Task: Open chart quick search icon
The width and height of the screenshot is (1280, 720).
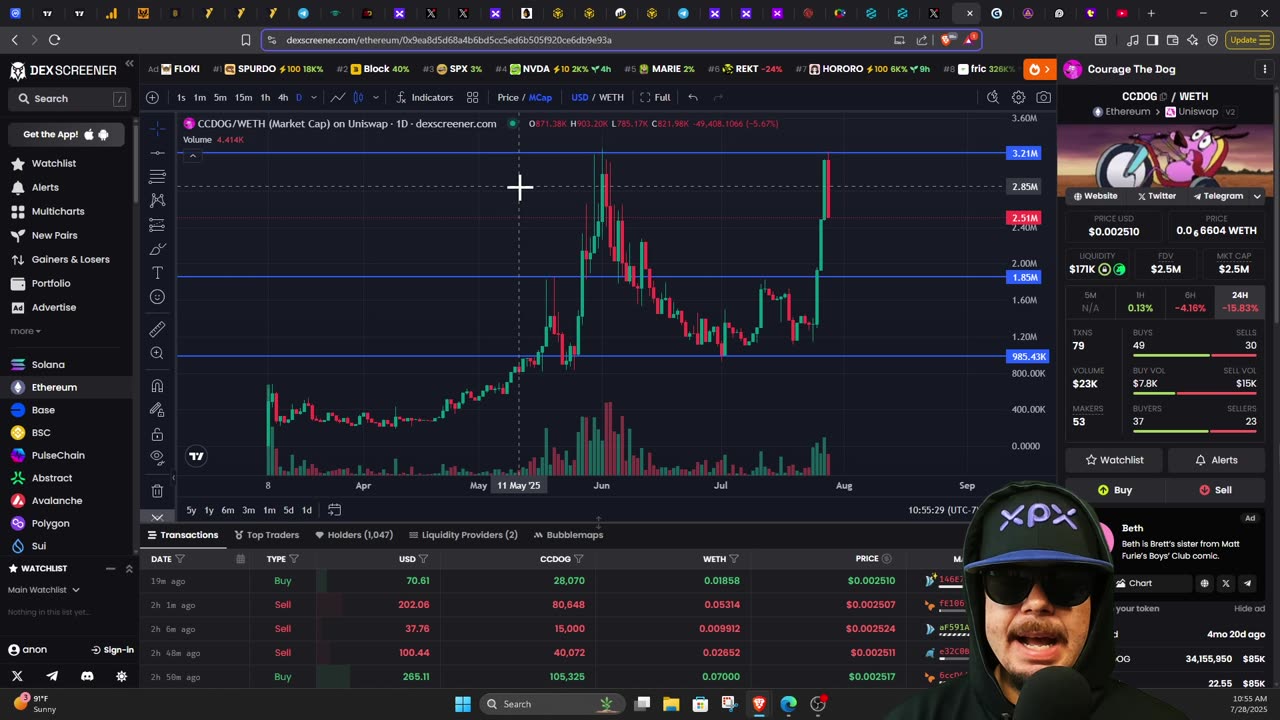Action: [x=992, y=97]
